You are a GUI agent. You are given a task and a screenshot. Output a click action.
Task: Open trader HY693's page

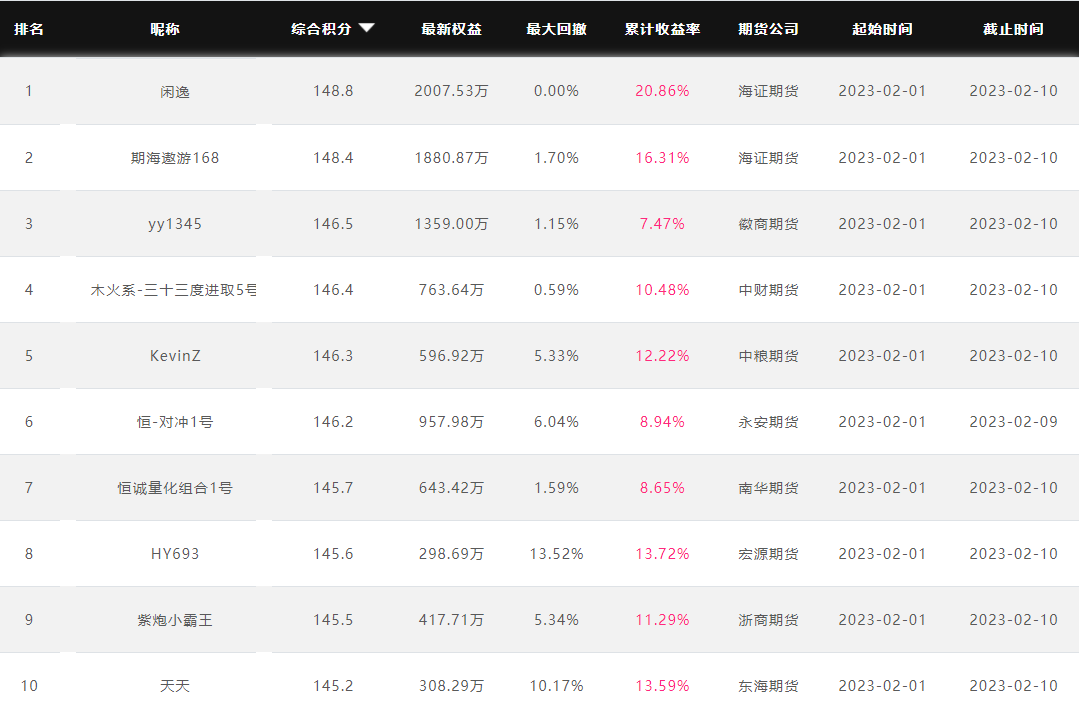click(x=175, y=554)
